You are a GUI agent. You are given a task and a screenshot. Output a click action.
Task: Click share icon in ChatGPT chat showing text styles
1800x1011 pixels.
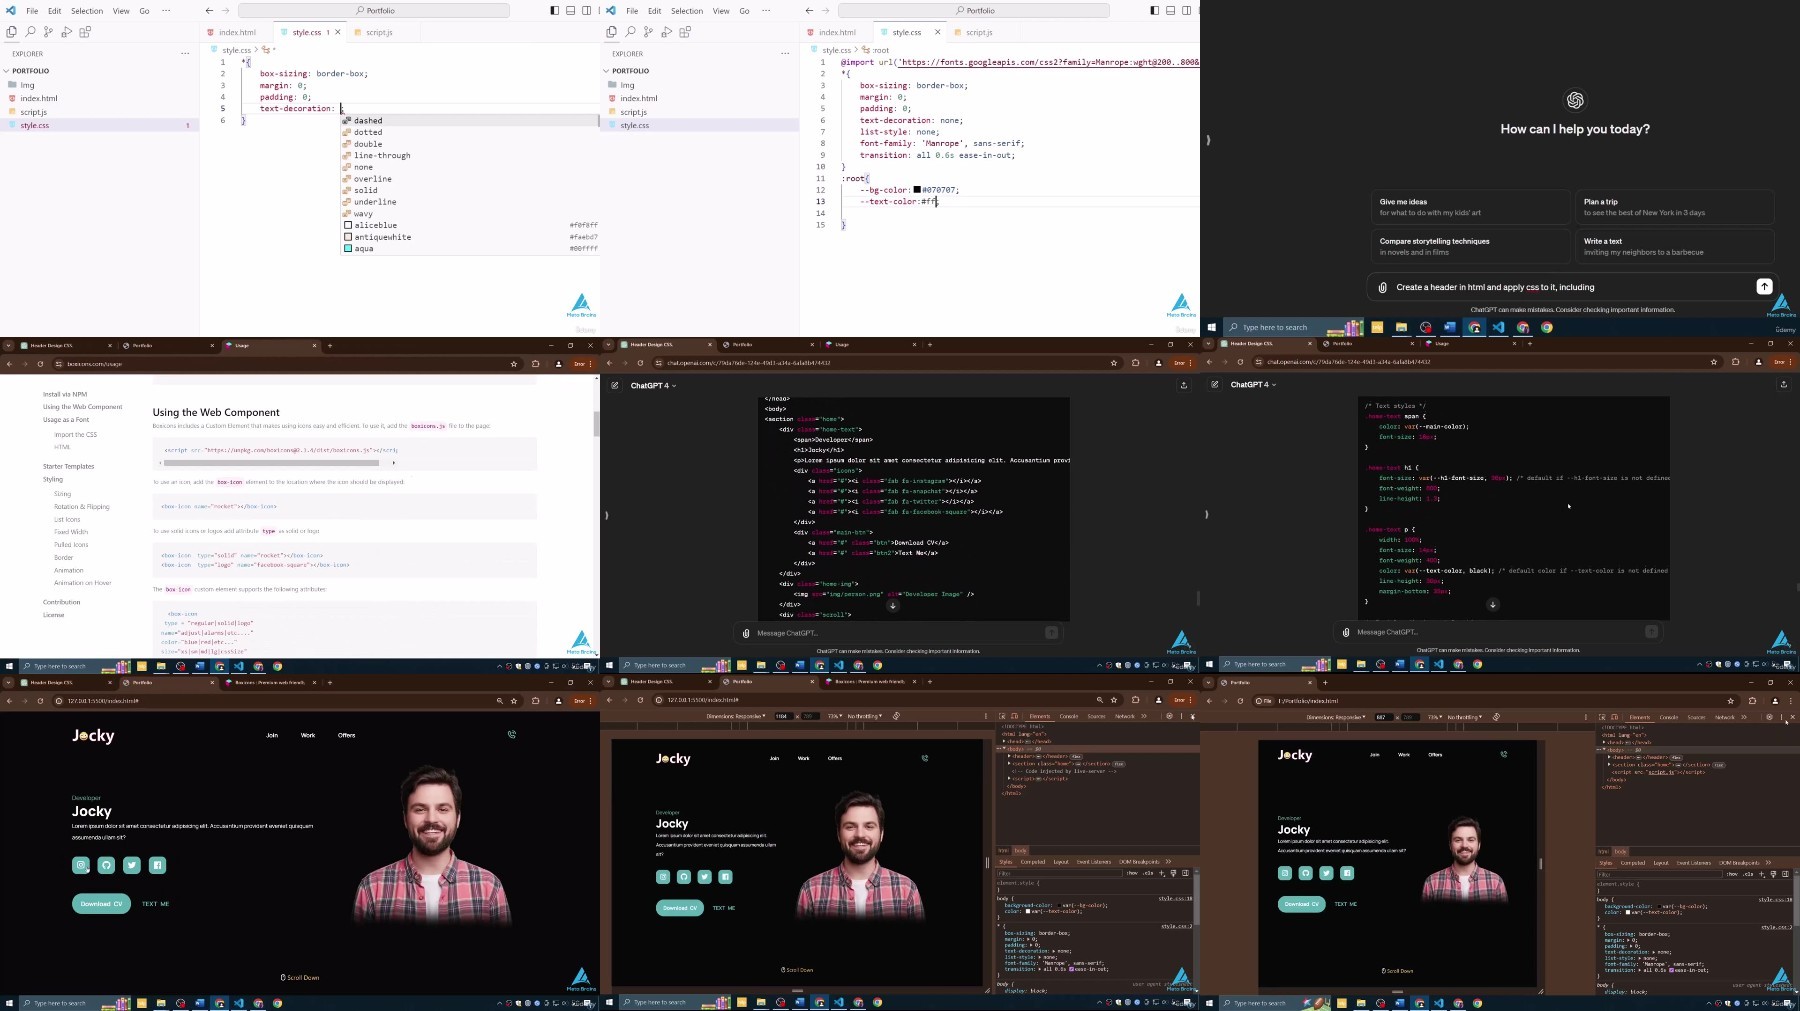pos(1784,384)
